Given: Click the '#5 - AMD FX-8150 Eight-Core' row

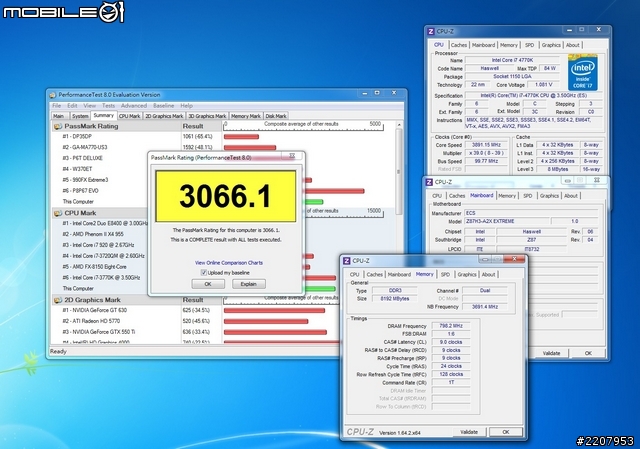Looking at the screenshot, I should 94,267.
